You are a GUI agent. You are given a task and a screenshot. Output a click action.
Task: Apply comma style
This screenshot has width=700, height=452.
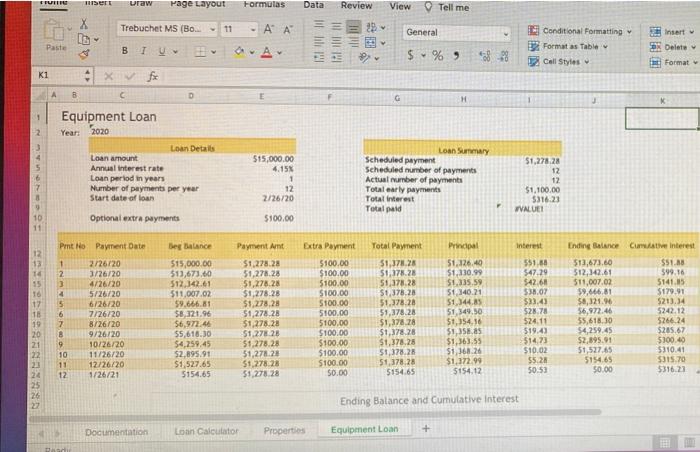(456, 56)
